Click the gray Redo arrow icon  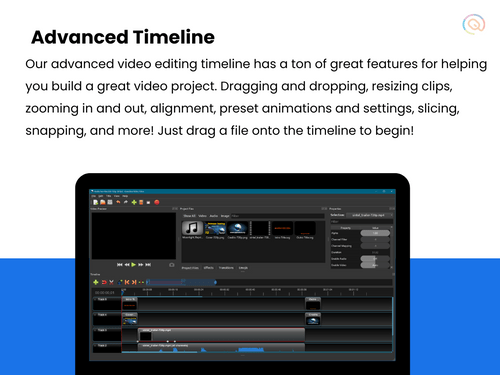[126, 202]
